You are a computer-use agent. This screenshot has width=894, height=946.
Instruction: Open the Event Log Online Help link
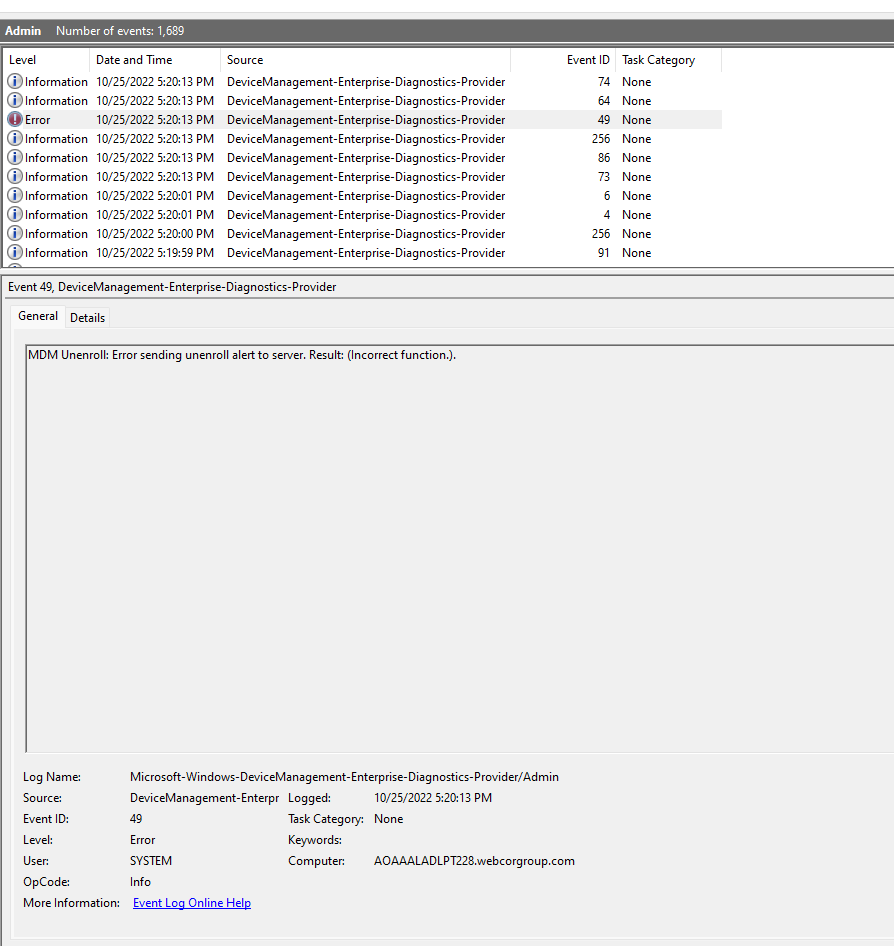click(191, 902)
